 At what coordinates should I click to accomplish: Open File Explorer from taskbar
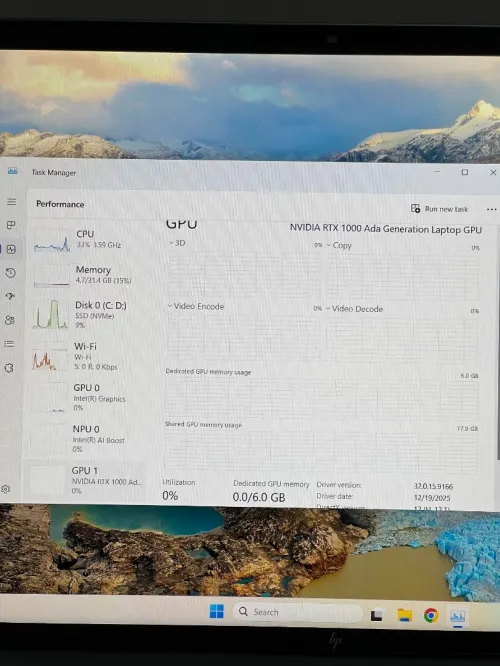coord(404,615)
